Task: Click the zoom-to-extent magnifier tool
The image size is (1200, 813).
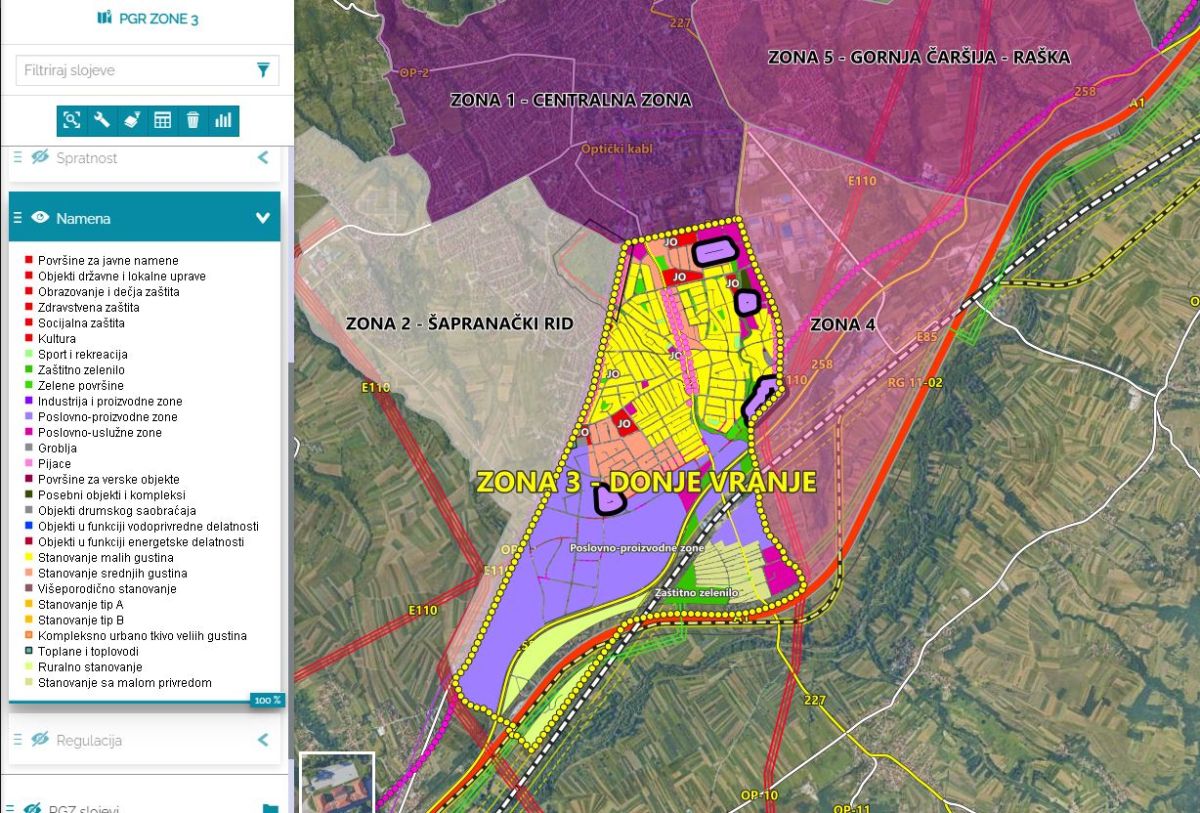Action: pyautogui.click(x=72, y=121)
